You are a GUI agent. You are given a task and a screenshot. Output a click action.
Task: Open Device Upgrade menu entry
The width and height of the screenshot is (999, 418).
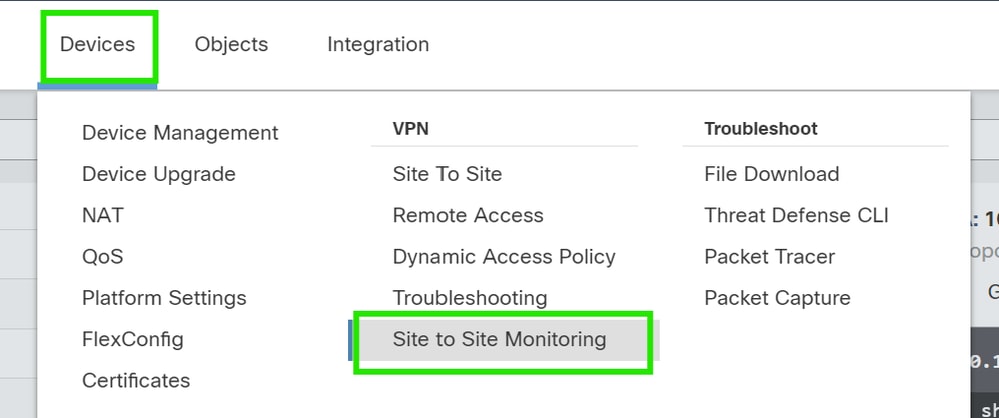coord(159,174)
